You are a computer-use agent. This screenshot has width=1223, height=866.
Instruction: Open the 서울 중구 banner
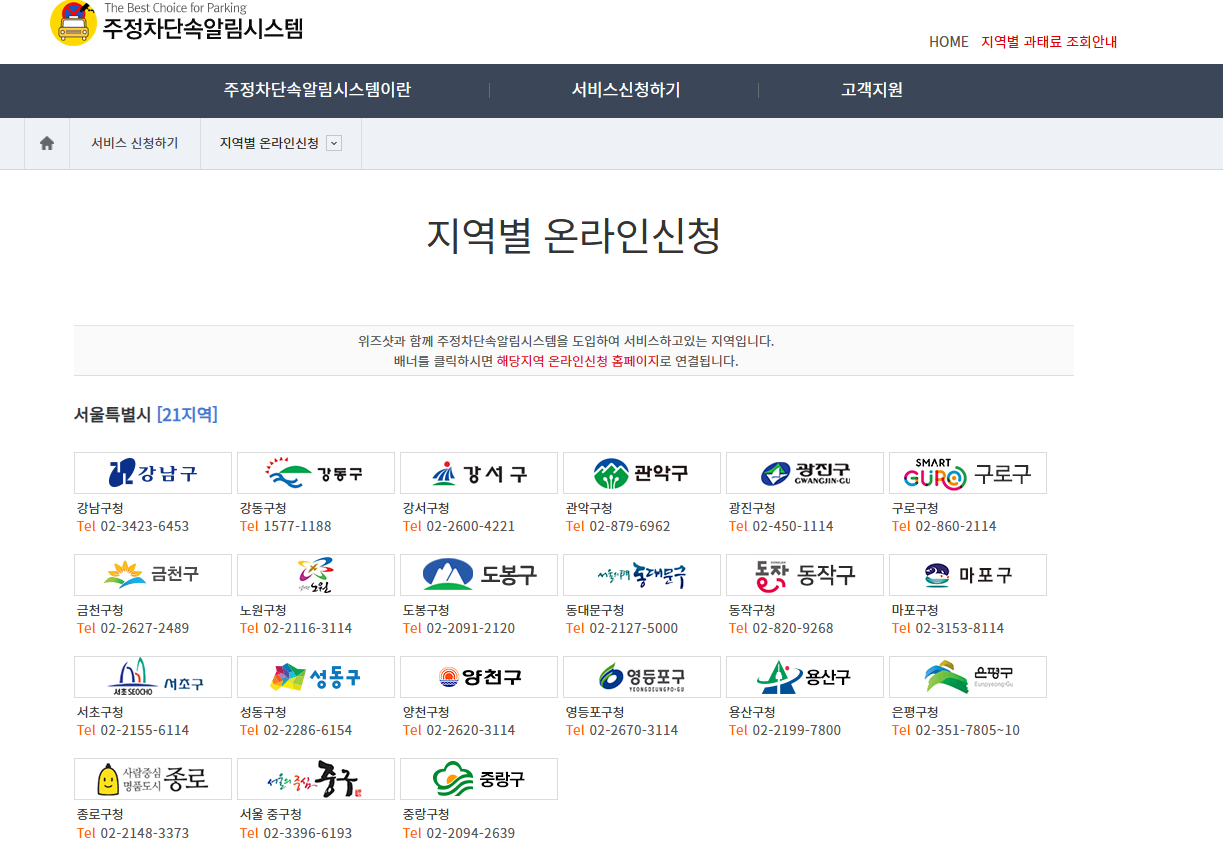tap(316, 779)
